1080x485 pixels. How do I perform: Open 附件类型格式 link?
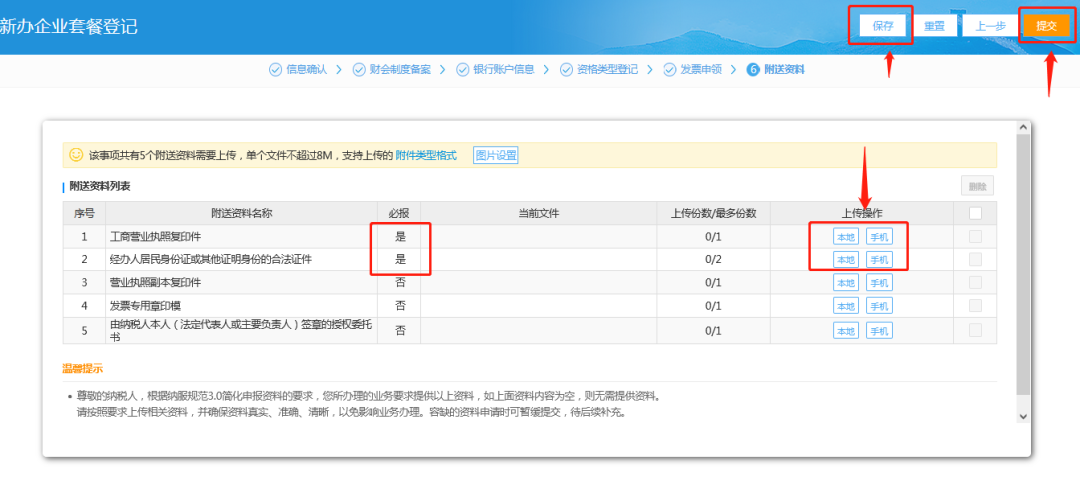pyautogui.click(x=426, y=156)
